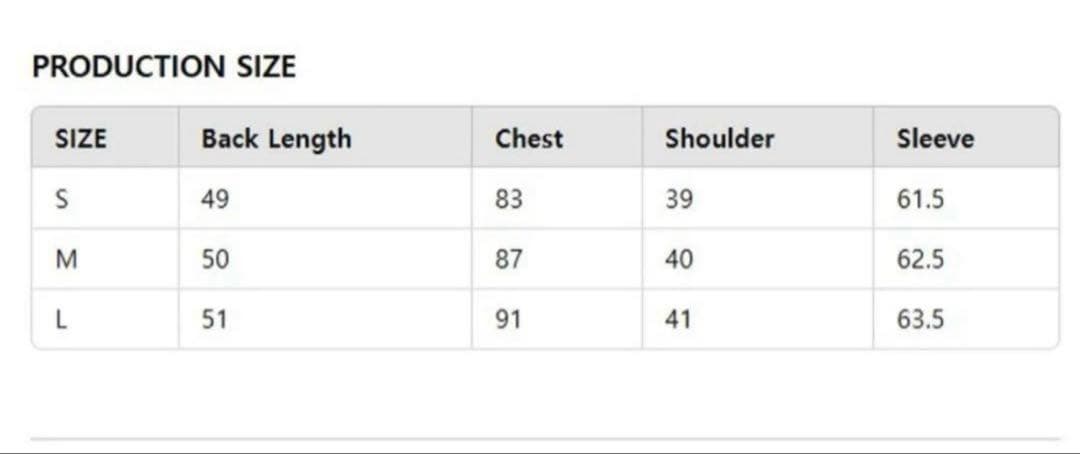Viewport: 1080px width, 454px height.
Task: Select shoulder value 39
Action: pos(678,200)
